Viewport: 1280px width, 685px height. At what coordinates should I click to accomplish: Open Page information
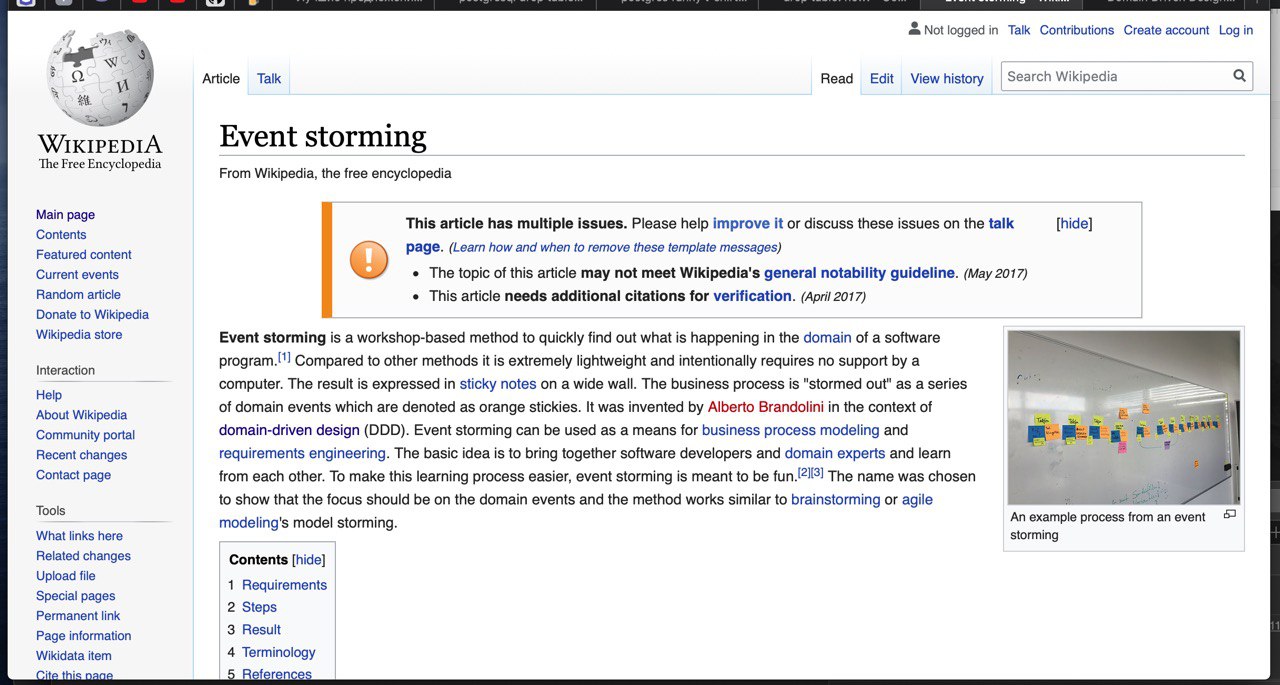click(83, 636)
